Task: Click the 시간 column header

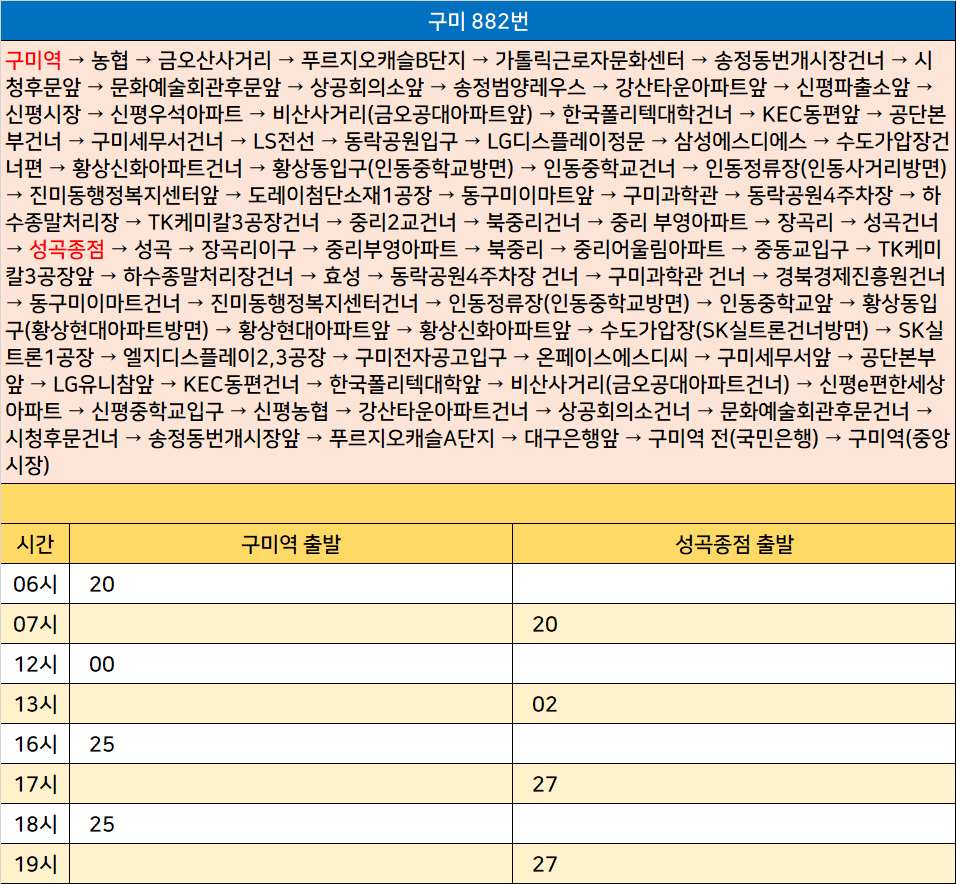Action: pyautogui.click(x=35, y=543)
